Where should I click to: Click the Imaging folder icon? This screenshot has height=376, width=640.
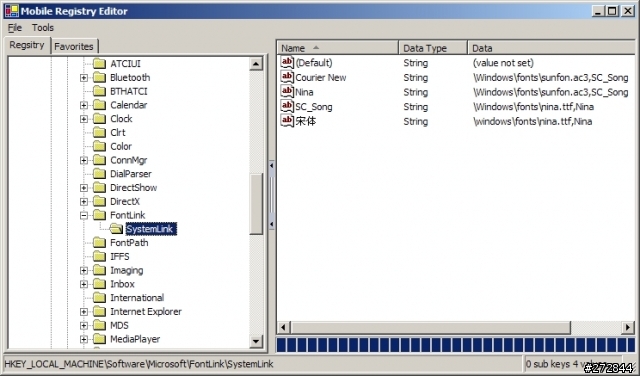point(99,270)
